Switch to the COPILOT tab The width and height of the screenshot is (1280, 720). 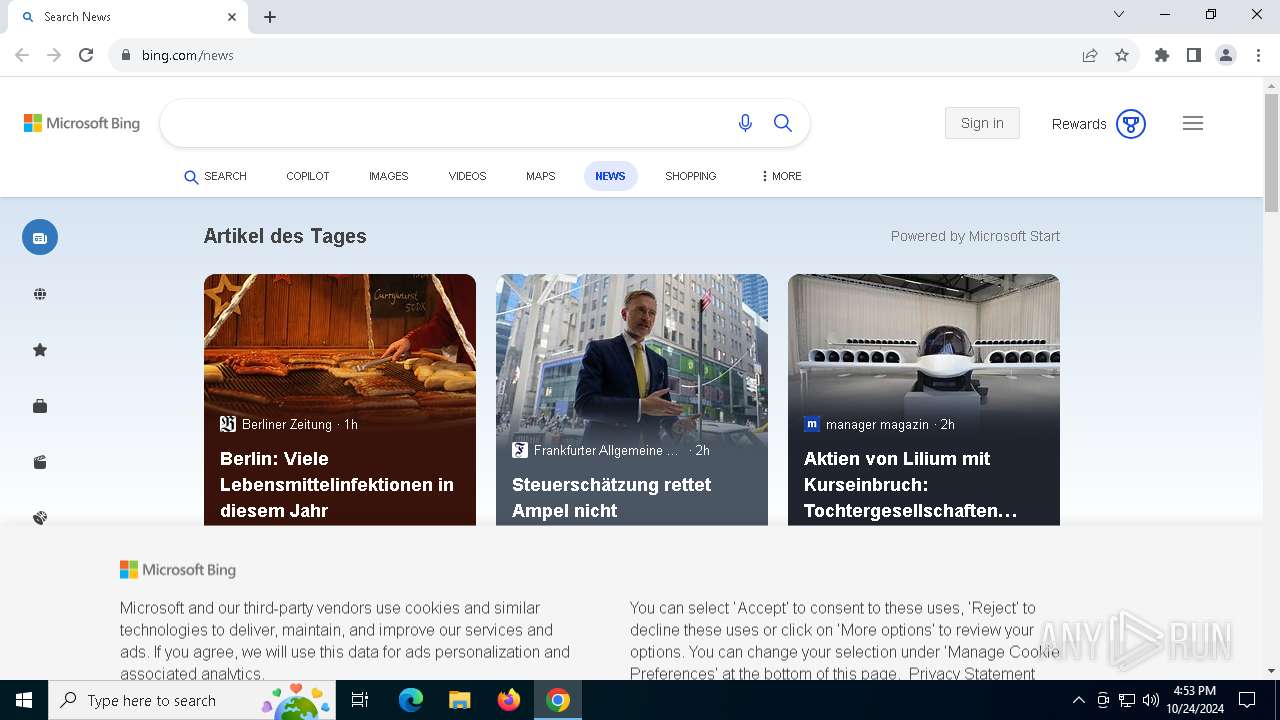point(308,176)
